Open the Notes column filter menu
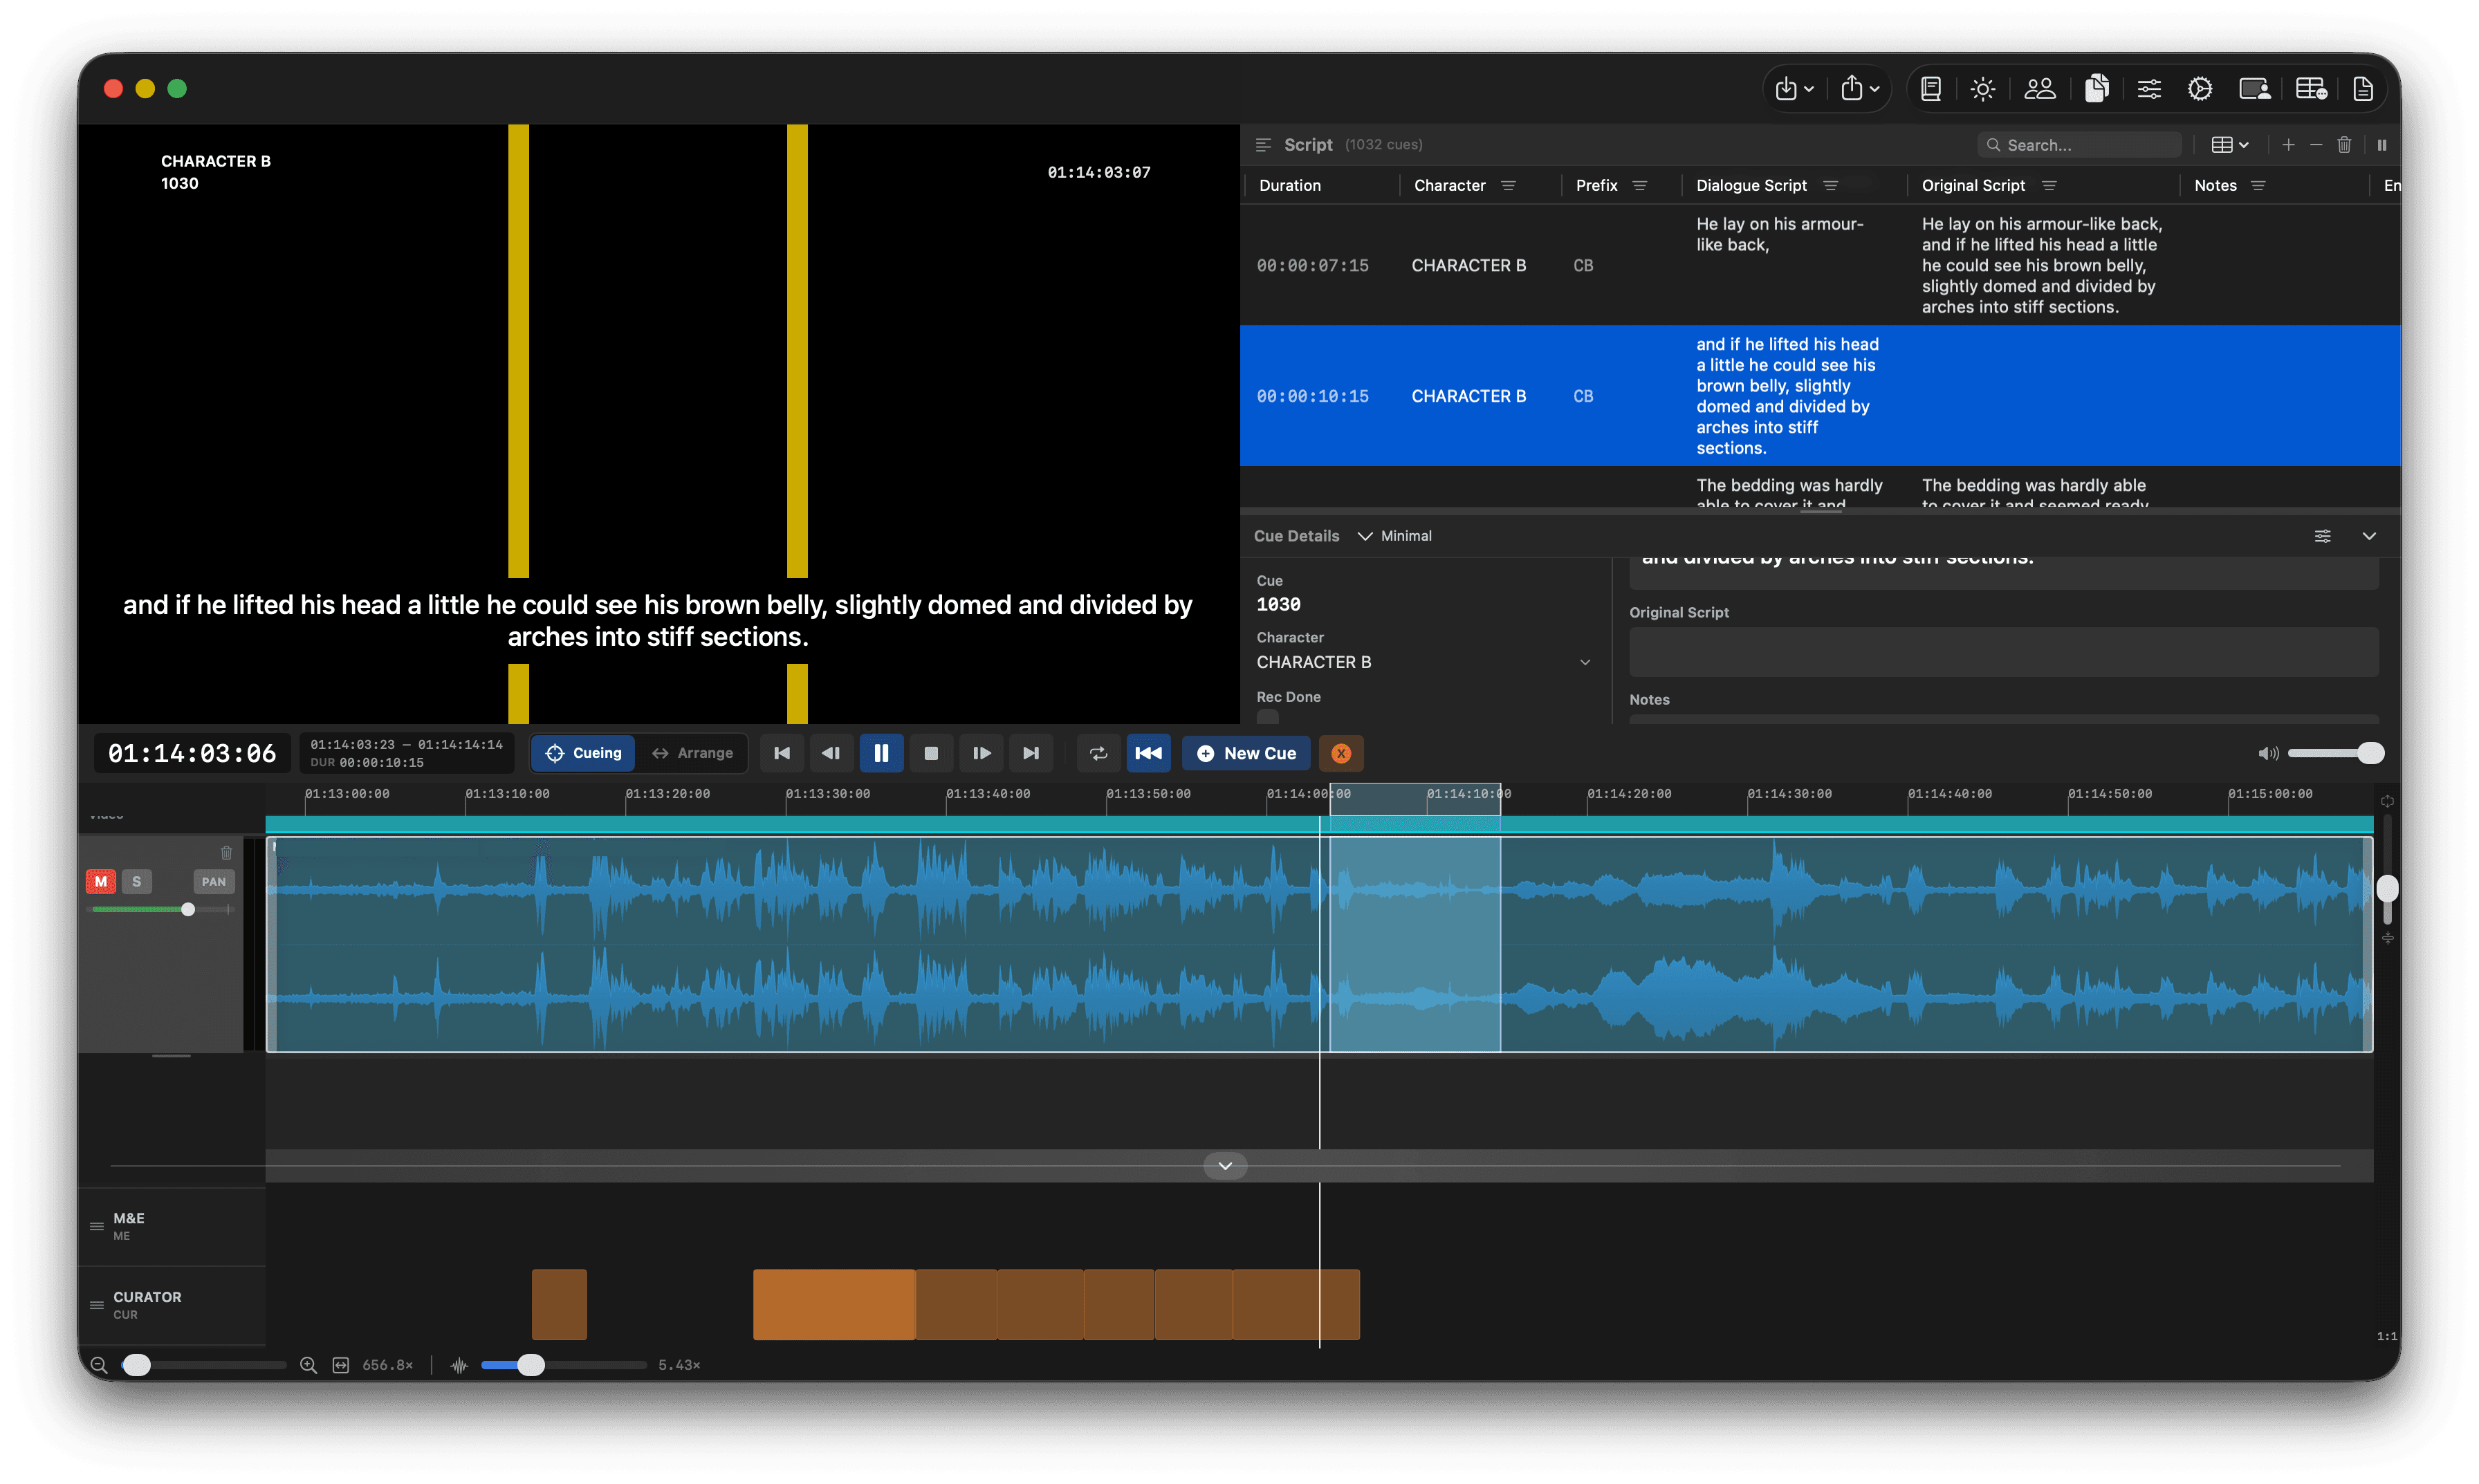The width and height of the screenshot is (2479, 1484). coord(2258,186)
